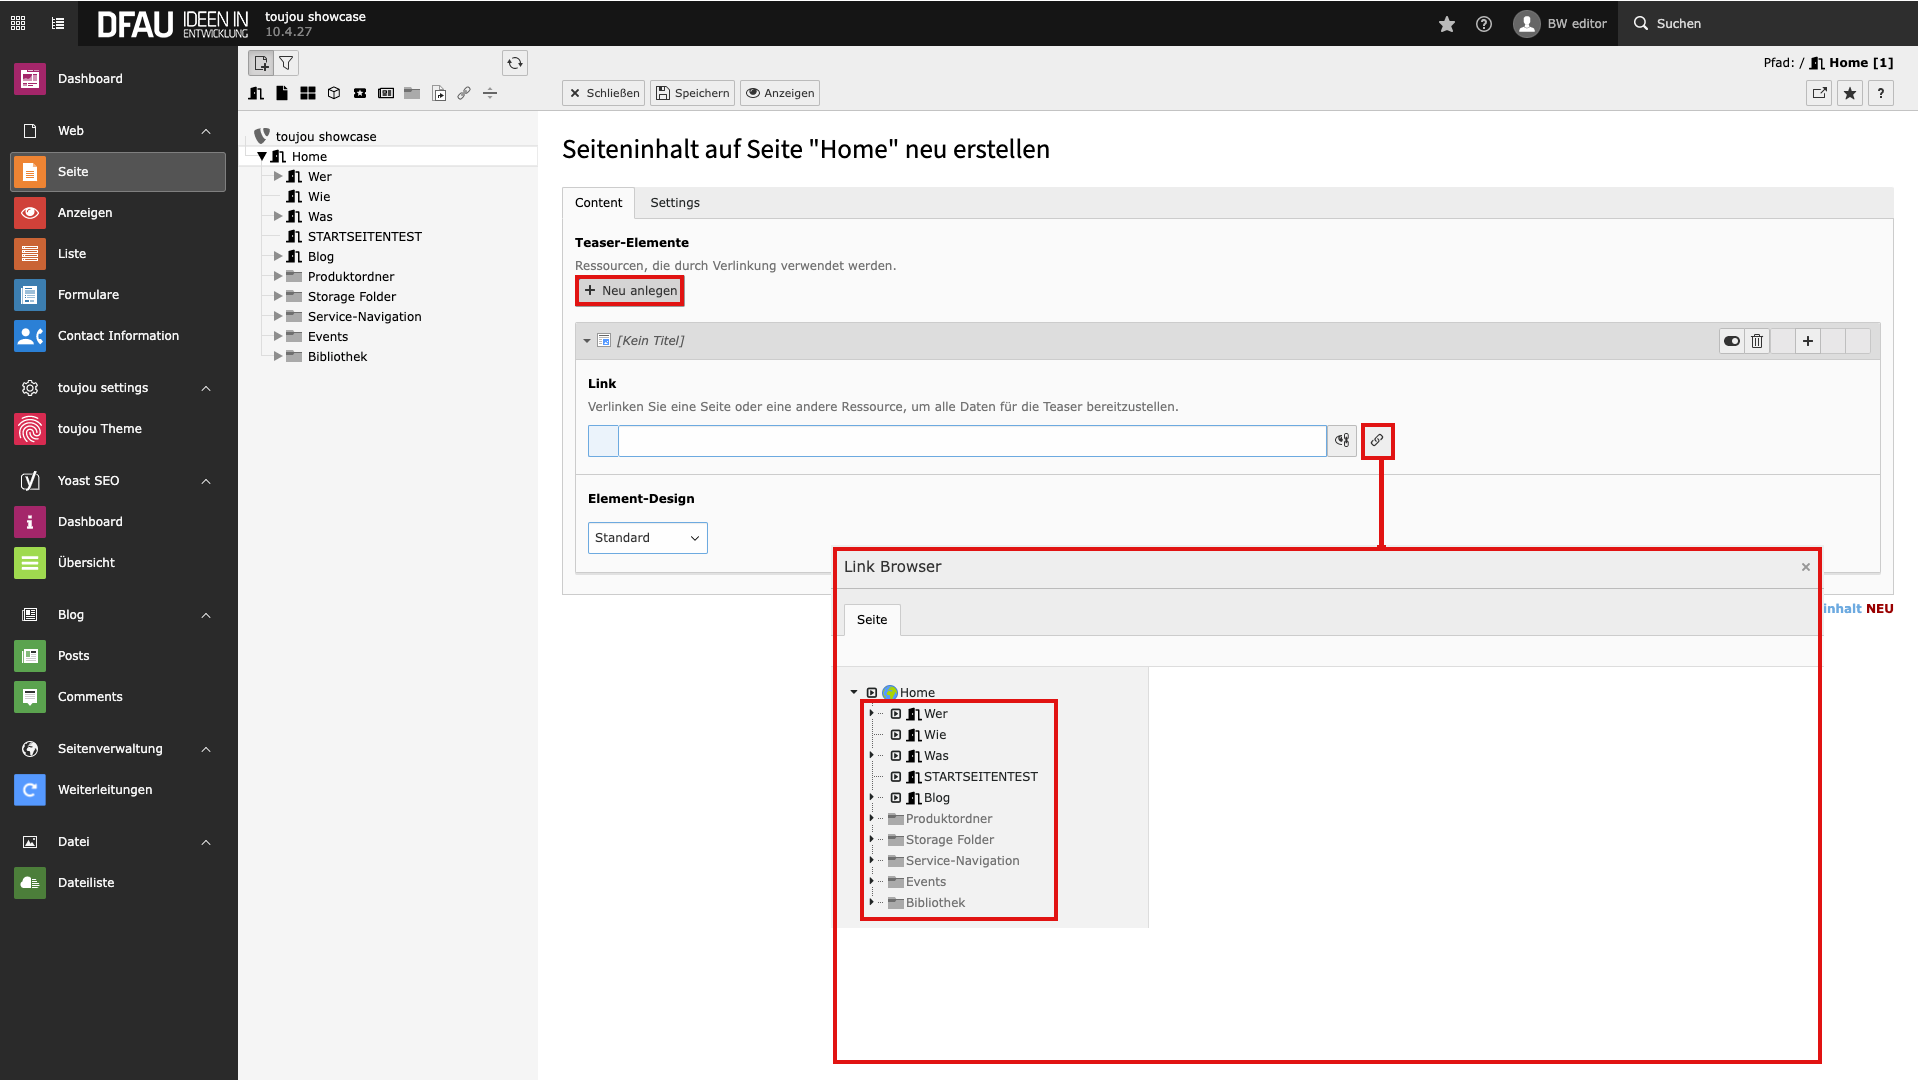This screenshot has width=1920, height=1080.
Task: Delete the teaser element via trash icon
Action: point(1757,341)
